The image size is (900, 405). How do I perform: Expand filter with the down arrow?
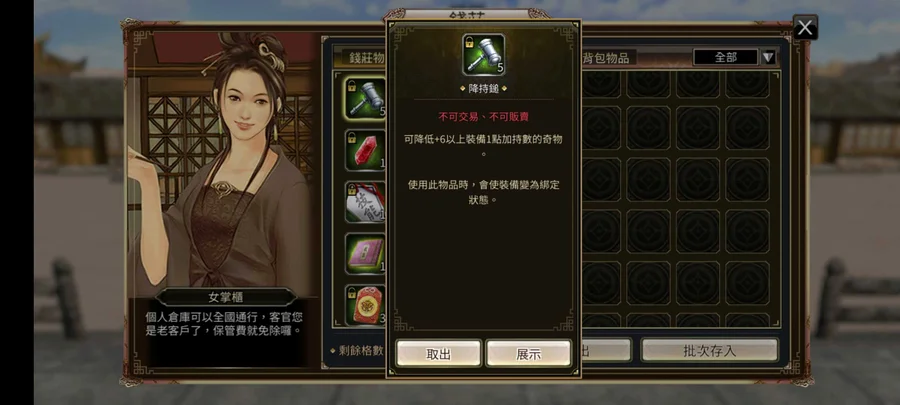(x=768, y=57)
